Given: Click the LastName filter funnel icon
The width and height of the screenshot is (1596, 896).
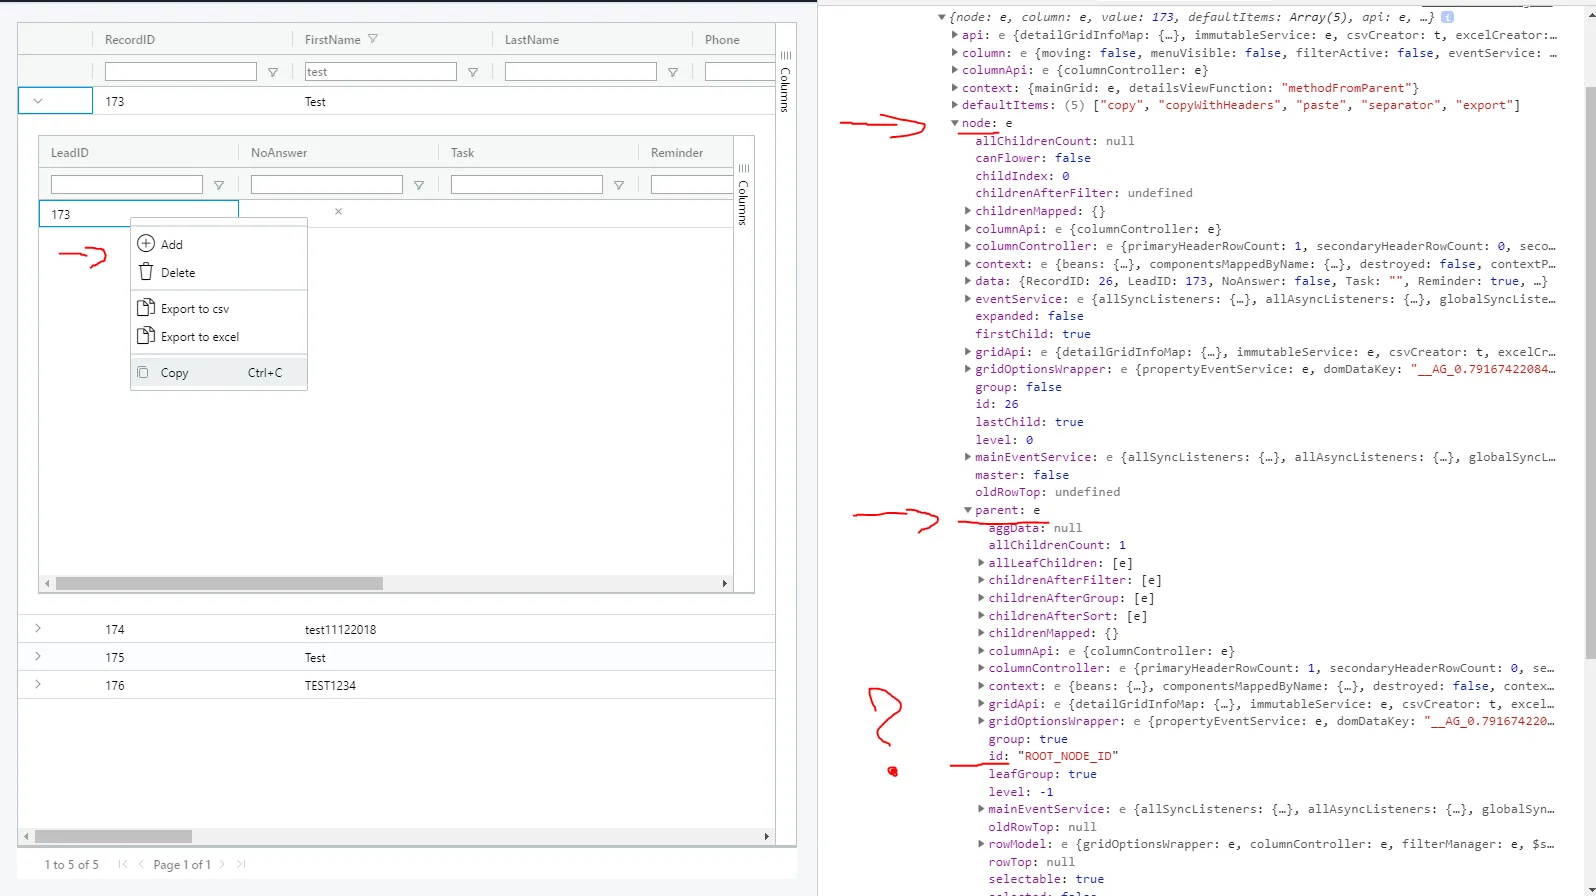Looking at the screenshot, I should pyautogui.click(x=673, y=72).
